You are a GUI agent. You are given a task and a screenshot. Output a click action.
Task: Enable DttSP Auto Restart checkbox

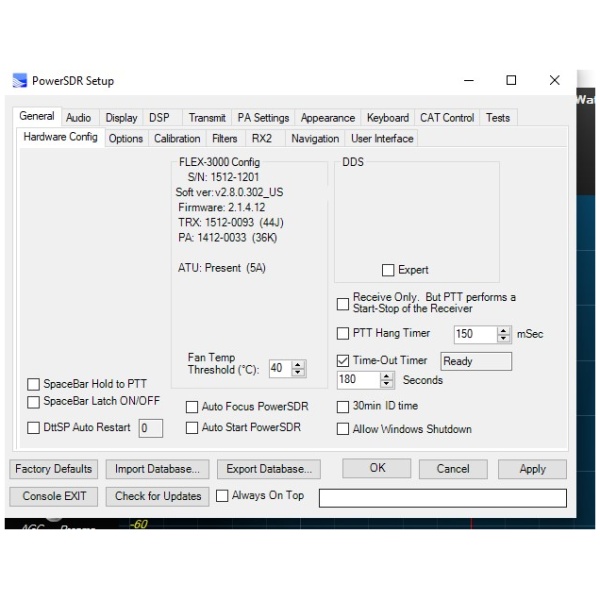tap(33, 427)
